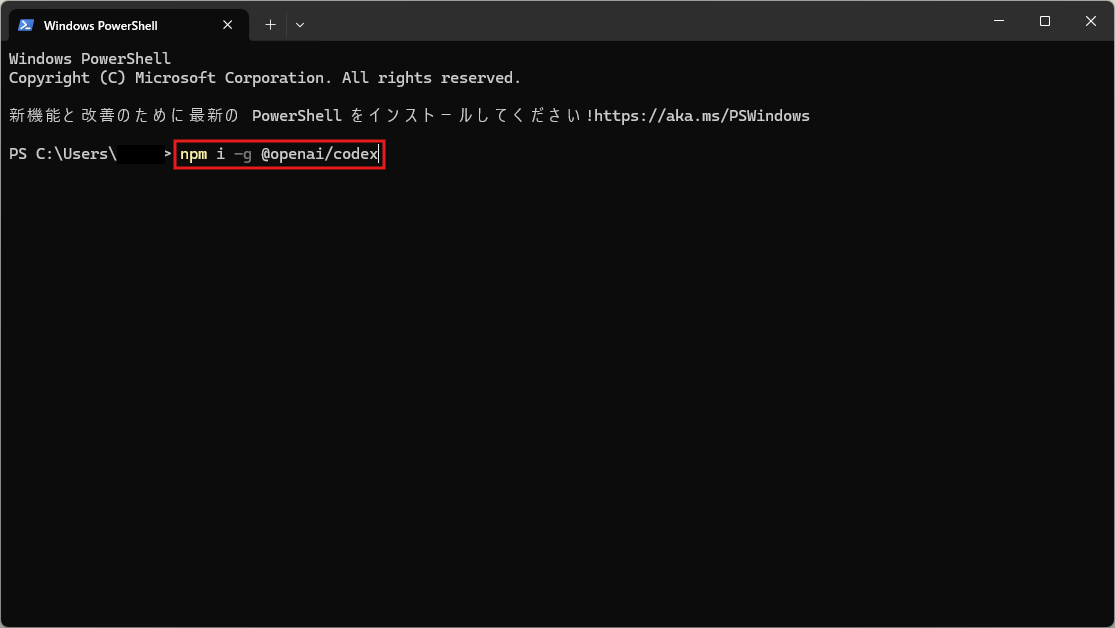Maximize the terminal window
The width and height of the screenshot is (1115, 628).
coord(1045,21)
